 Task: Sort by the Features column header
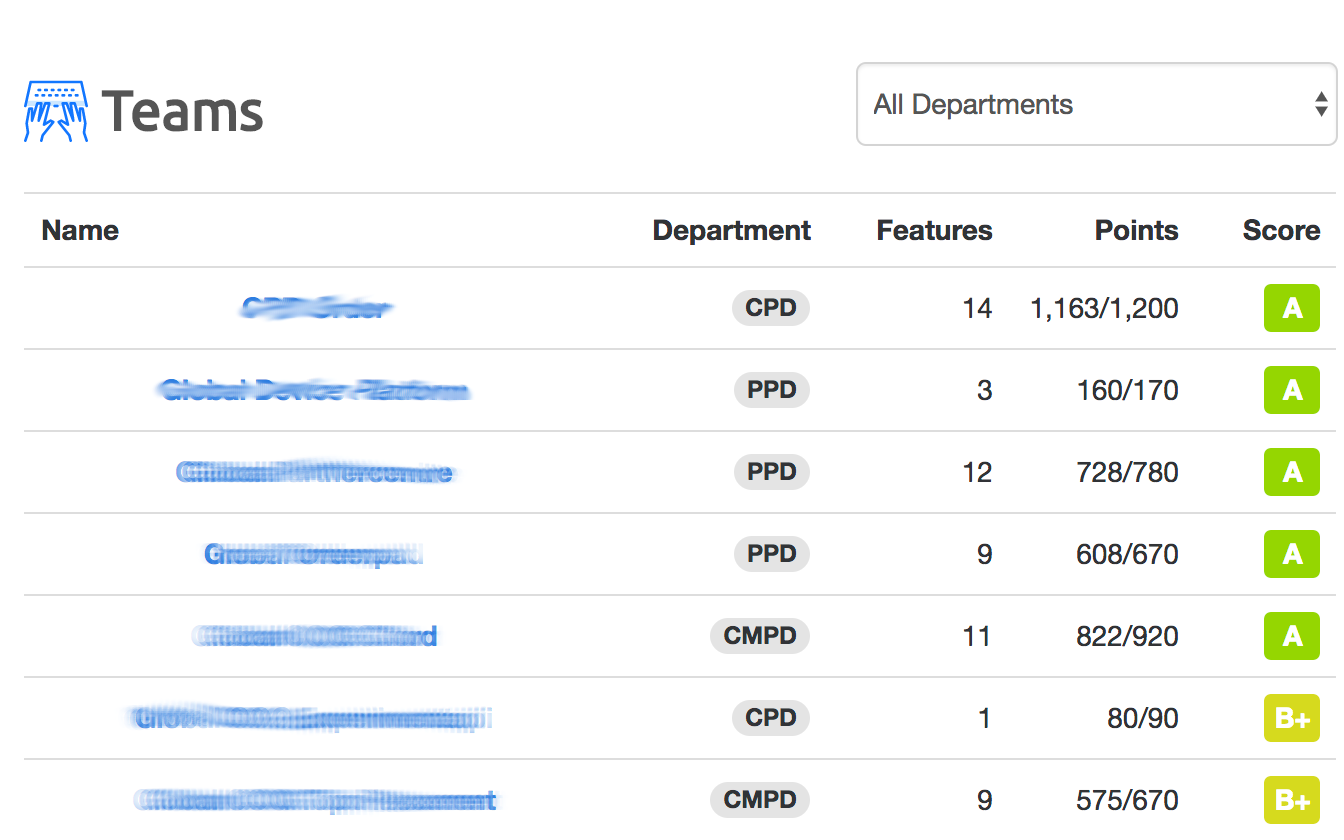click(x=934, y=231)
